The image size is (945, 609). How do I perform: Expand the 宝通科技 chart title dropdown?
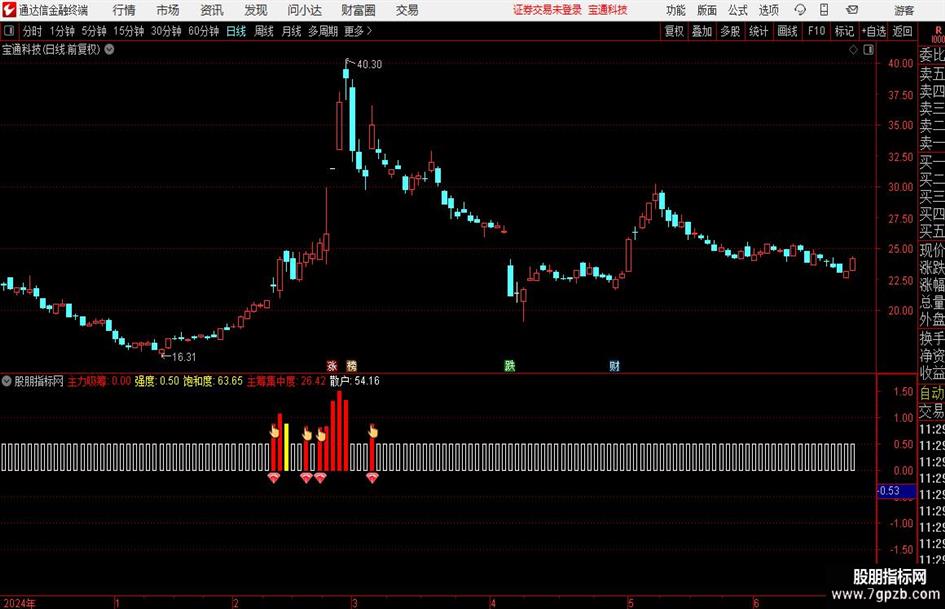point(110,49)
